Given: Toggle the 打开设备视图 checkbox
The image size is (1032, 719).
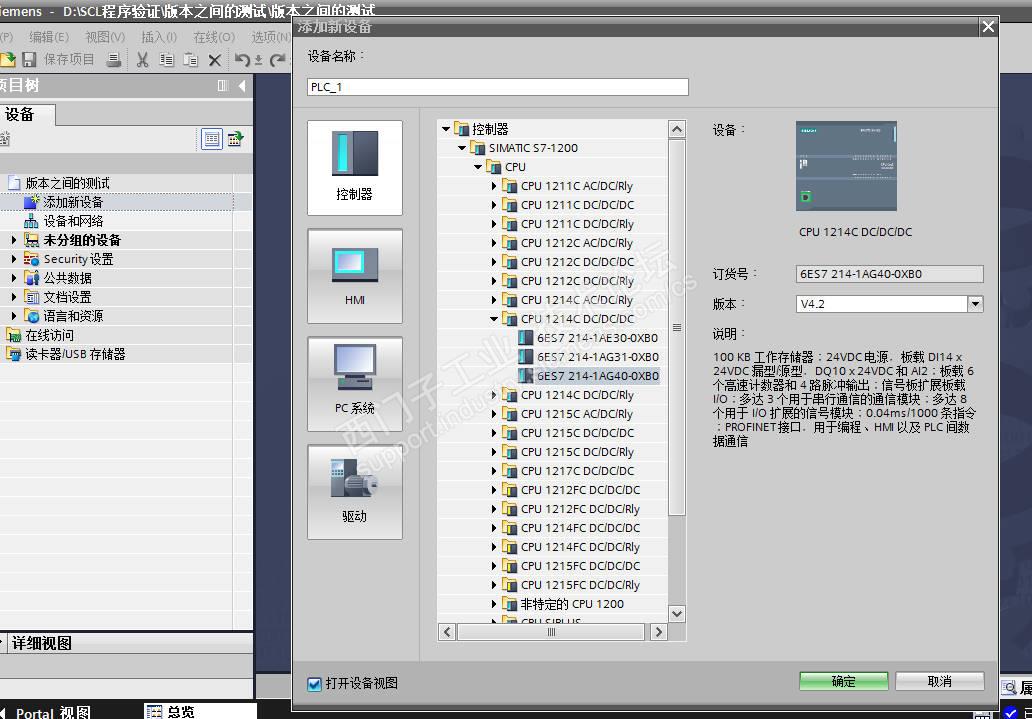Looking at the screenshot, I should pyautogui.click(x=315, y=683).
